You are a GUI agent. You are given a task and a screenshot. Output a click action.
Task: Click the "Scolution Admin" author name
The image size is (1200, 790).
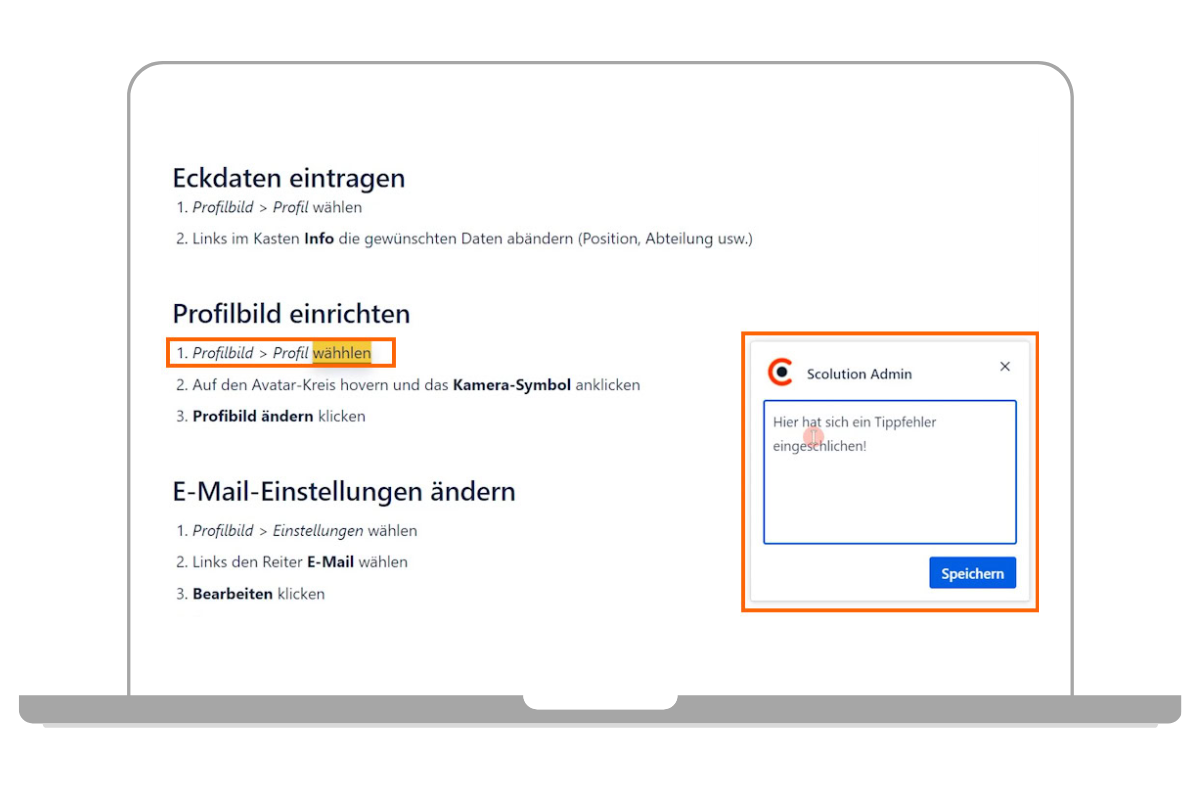[859, 374]
